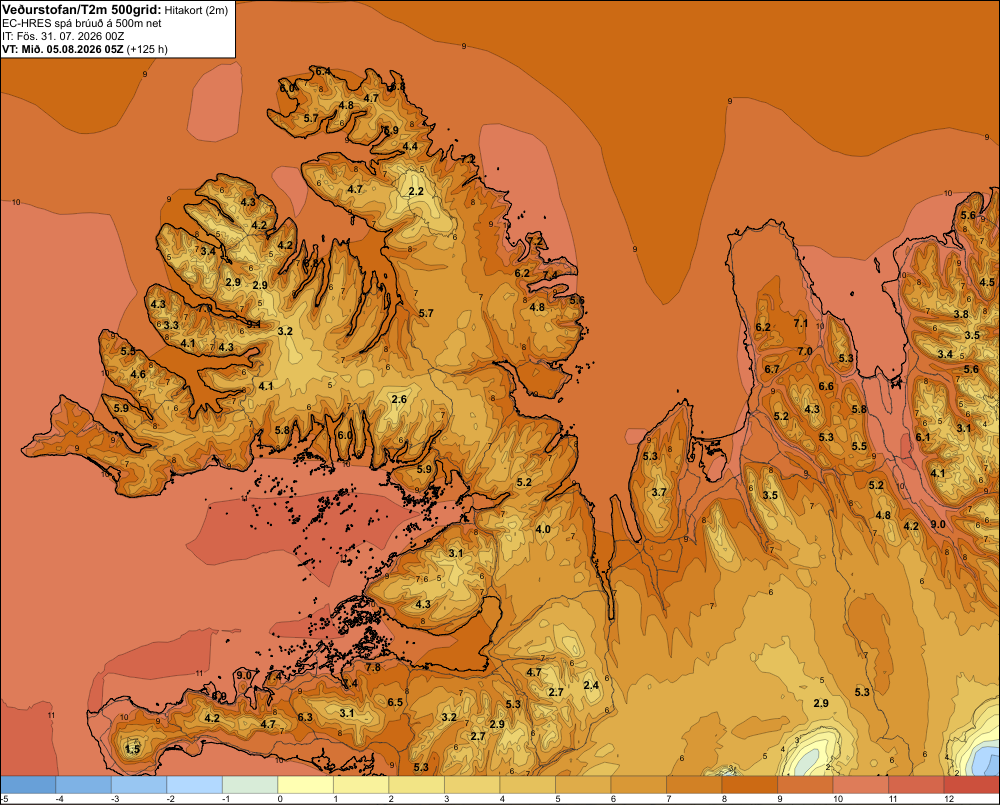This screenshot has height=805, width=1000.
Task: Click the 9.1 temperature value
Action: pos(254,324)
